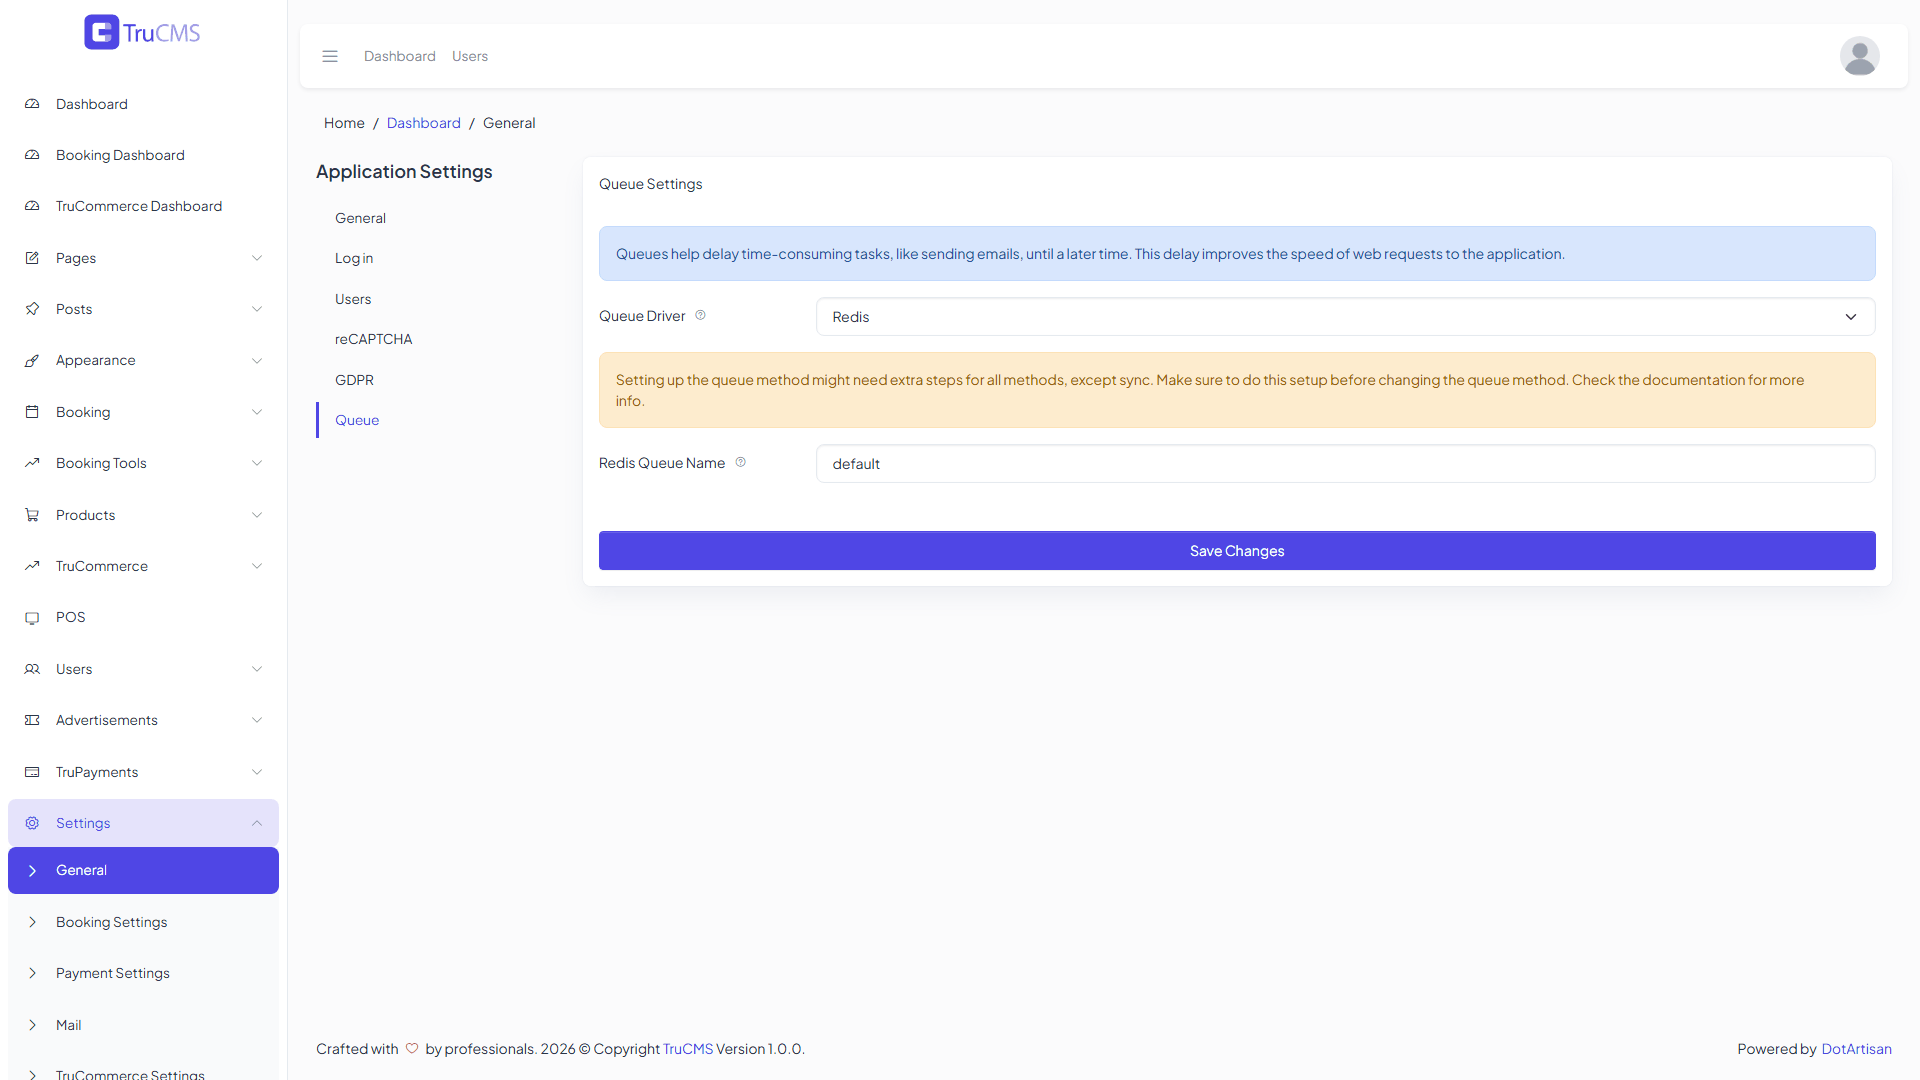1920x1080 pixels.
Task: Click the Booking calendar icon
Action: [x=32, y=412]
